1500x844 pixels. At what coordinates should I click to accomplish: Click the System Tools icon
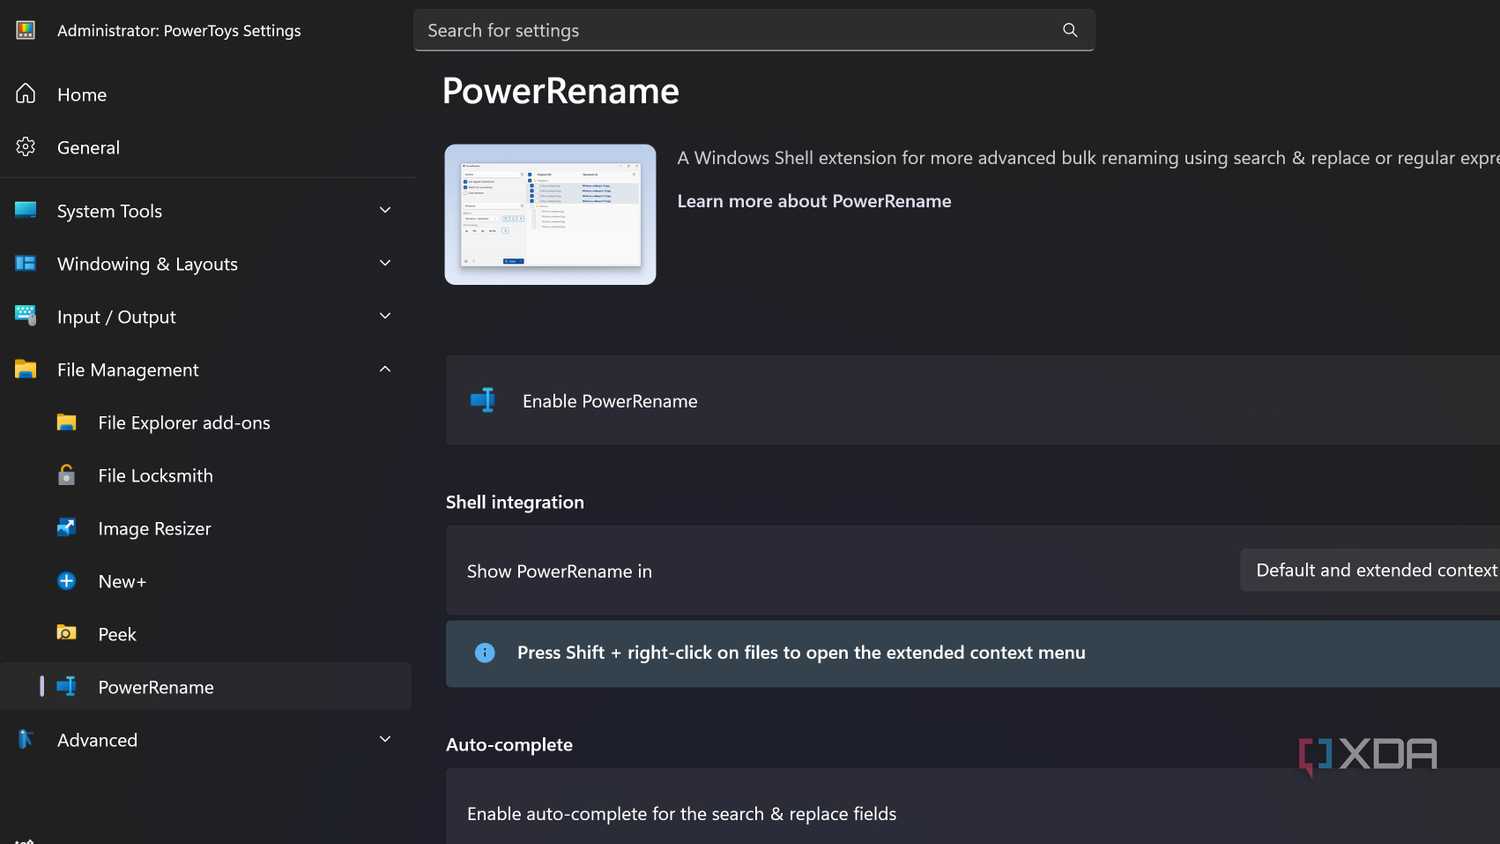pyautogui.click(x=25, y=210)
